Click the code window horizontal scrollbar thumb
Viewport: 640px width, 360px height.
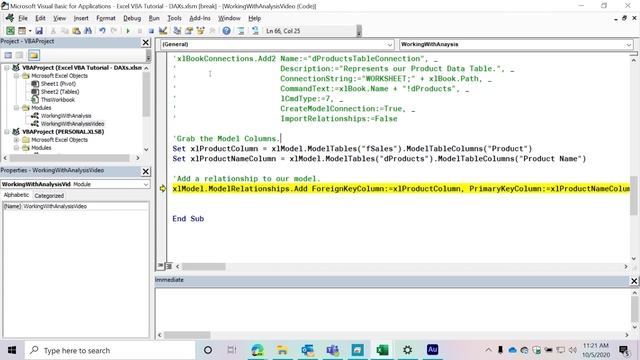click(x=204, y=267)
